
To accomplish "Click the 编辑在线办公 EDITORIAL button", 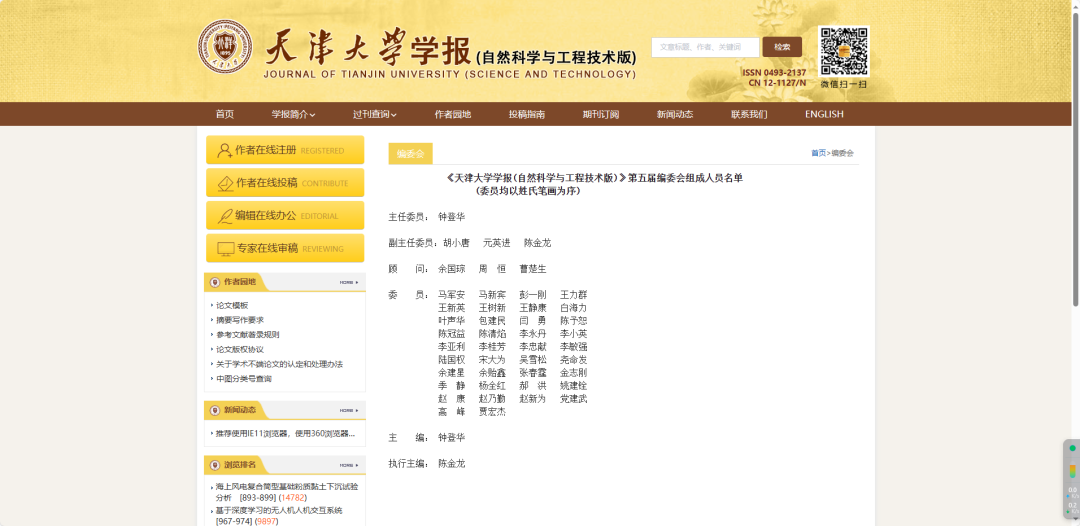I will [x=285, y=215].
